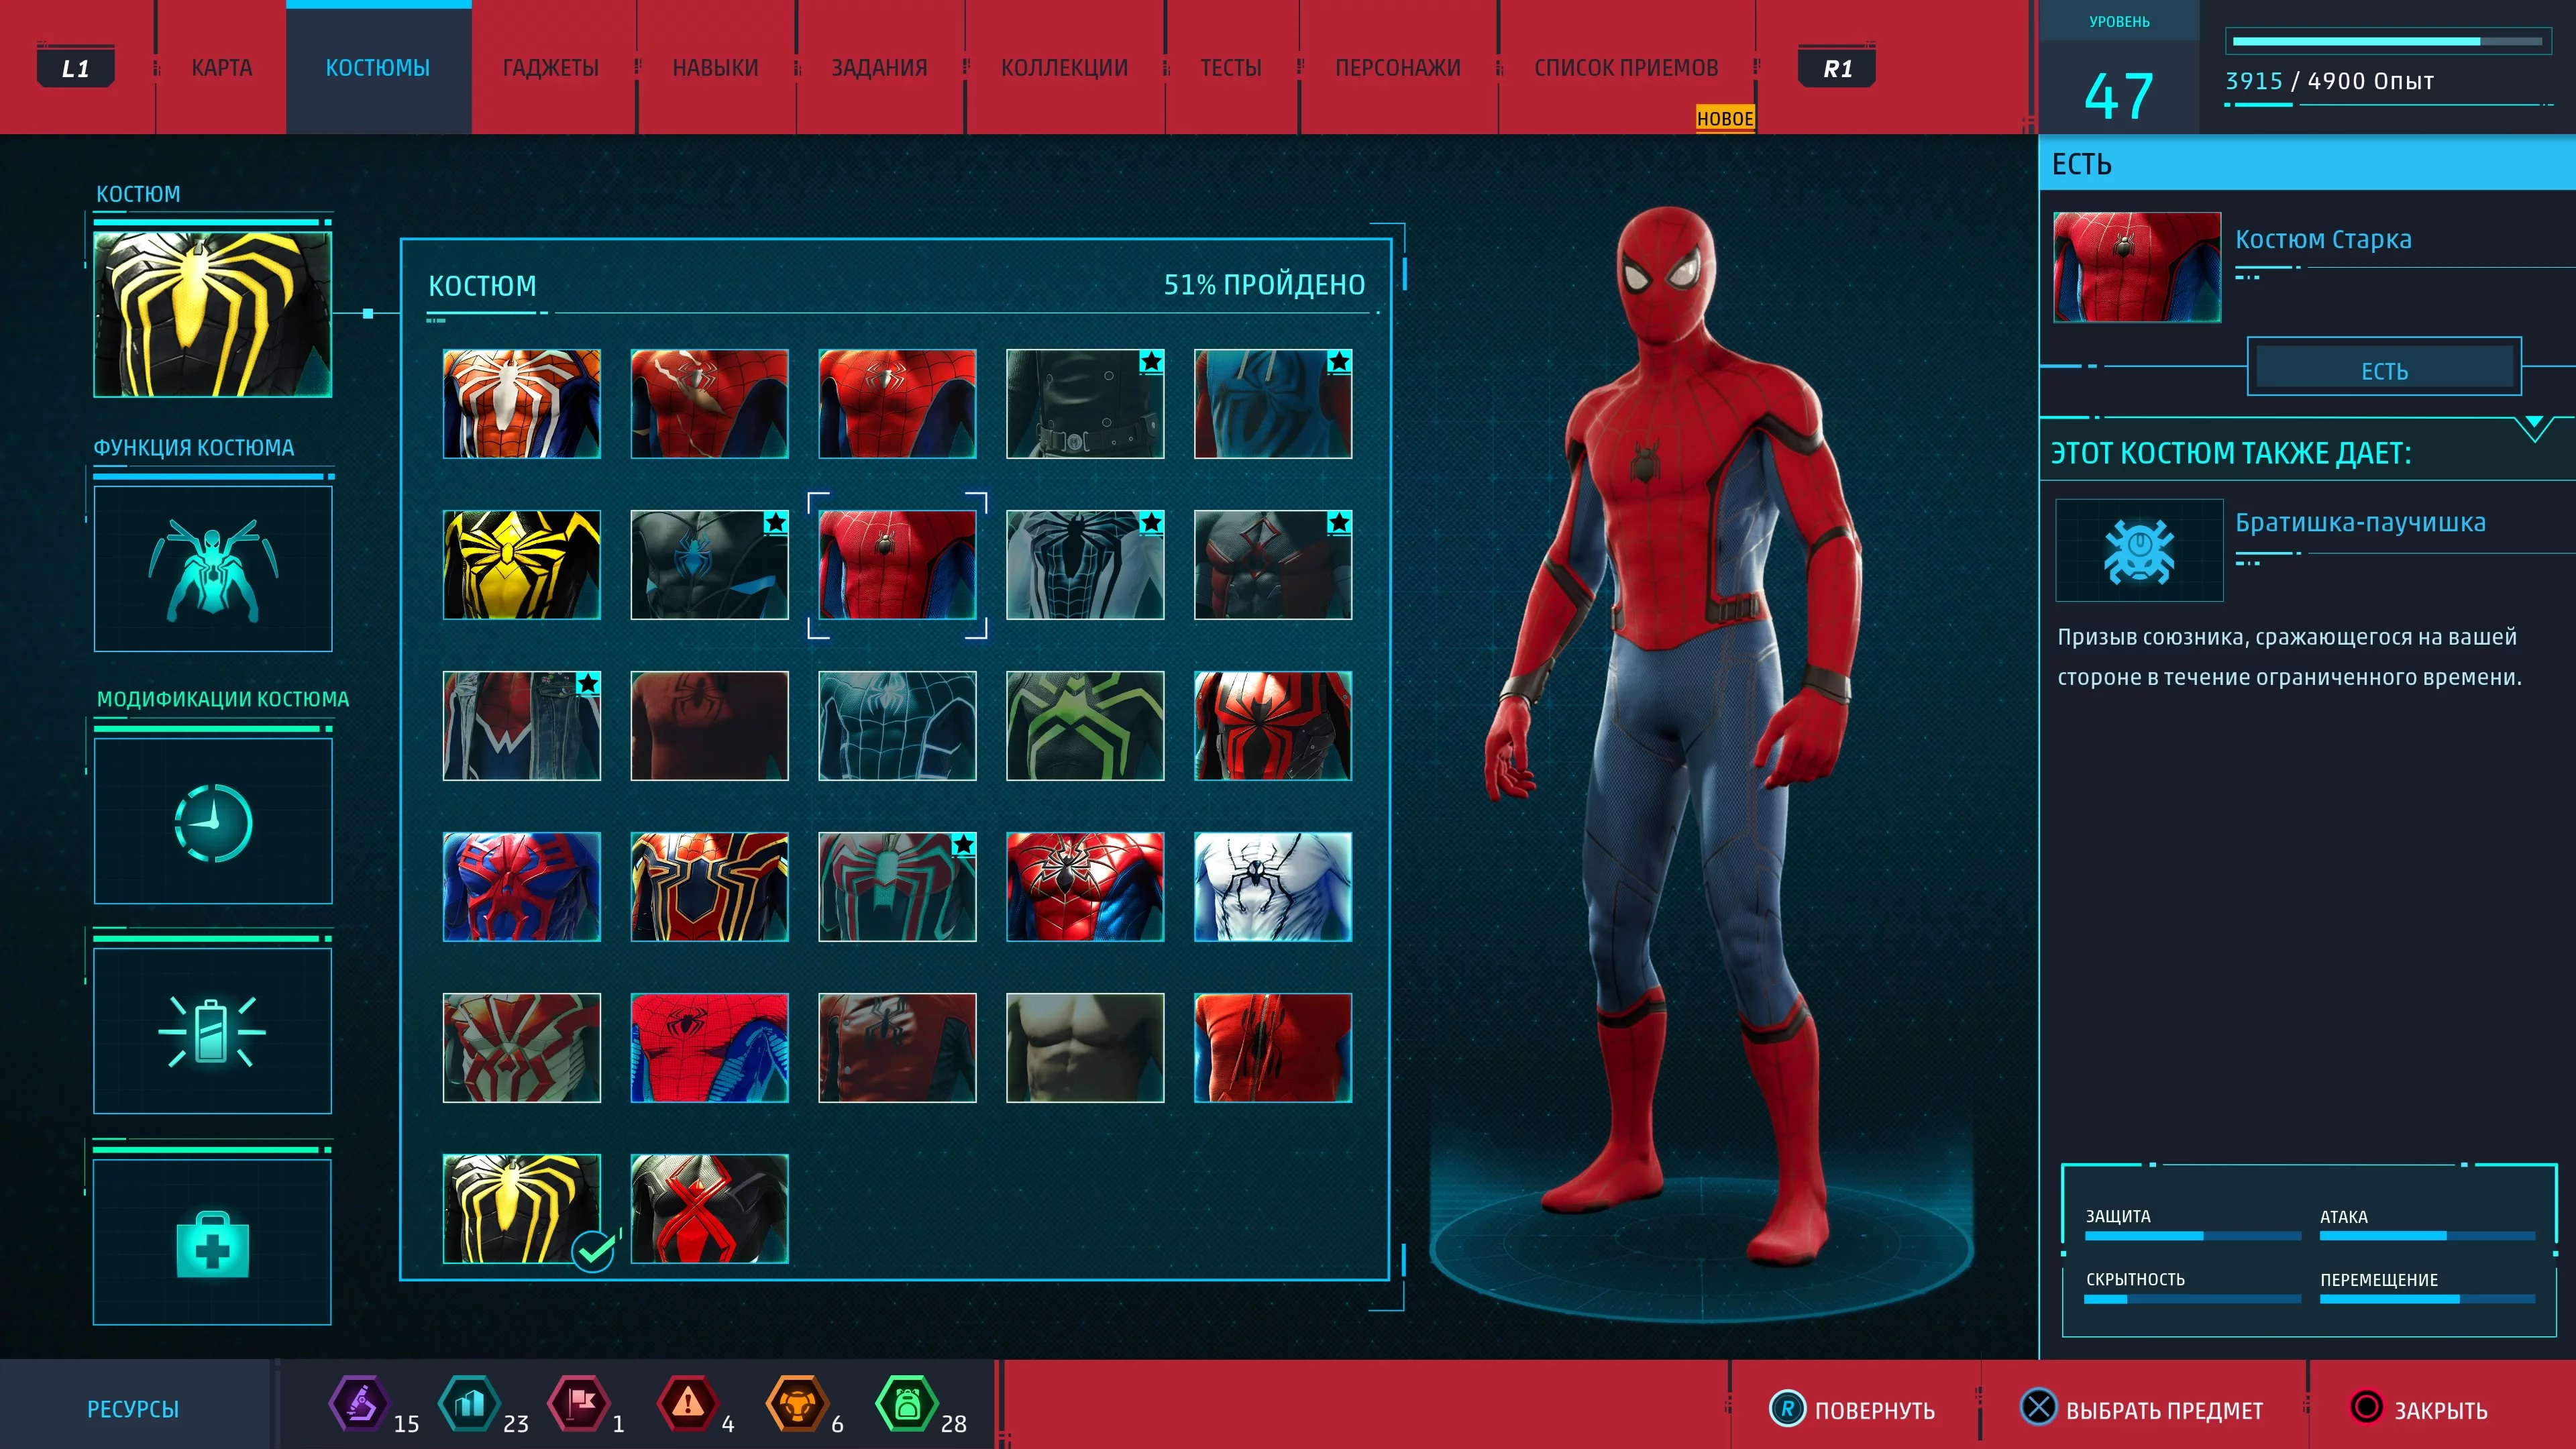2576x1449 pixels.
Task: Select the yellow-black suit in second row
Action: coord(522,565)
